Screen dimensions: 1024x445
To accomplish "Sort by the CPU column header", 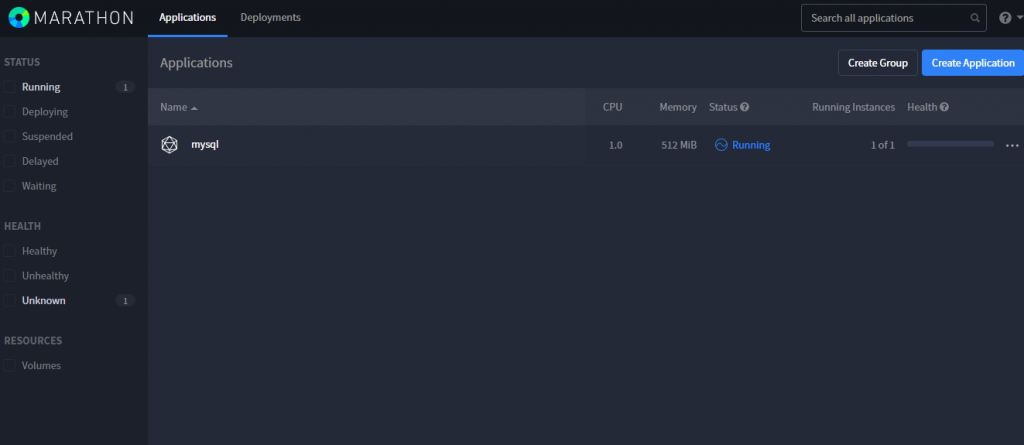I will 613,107.
